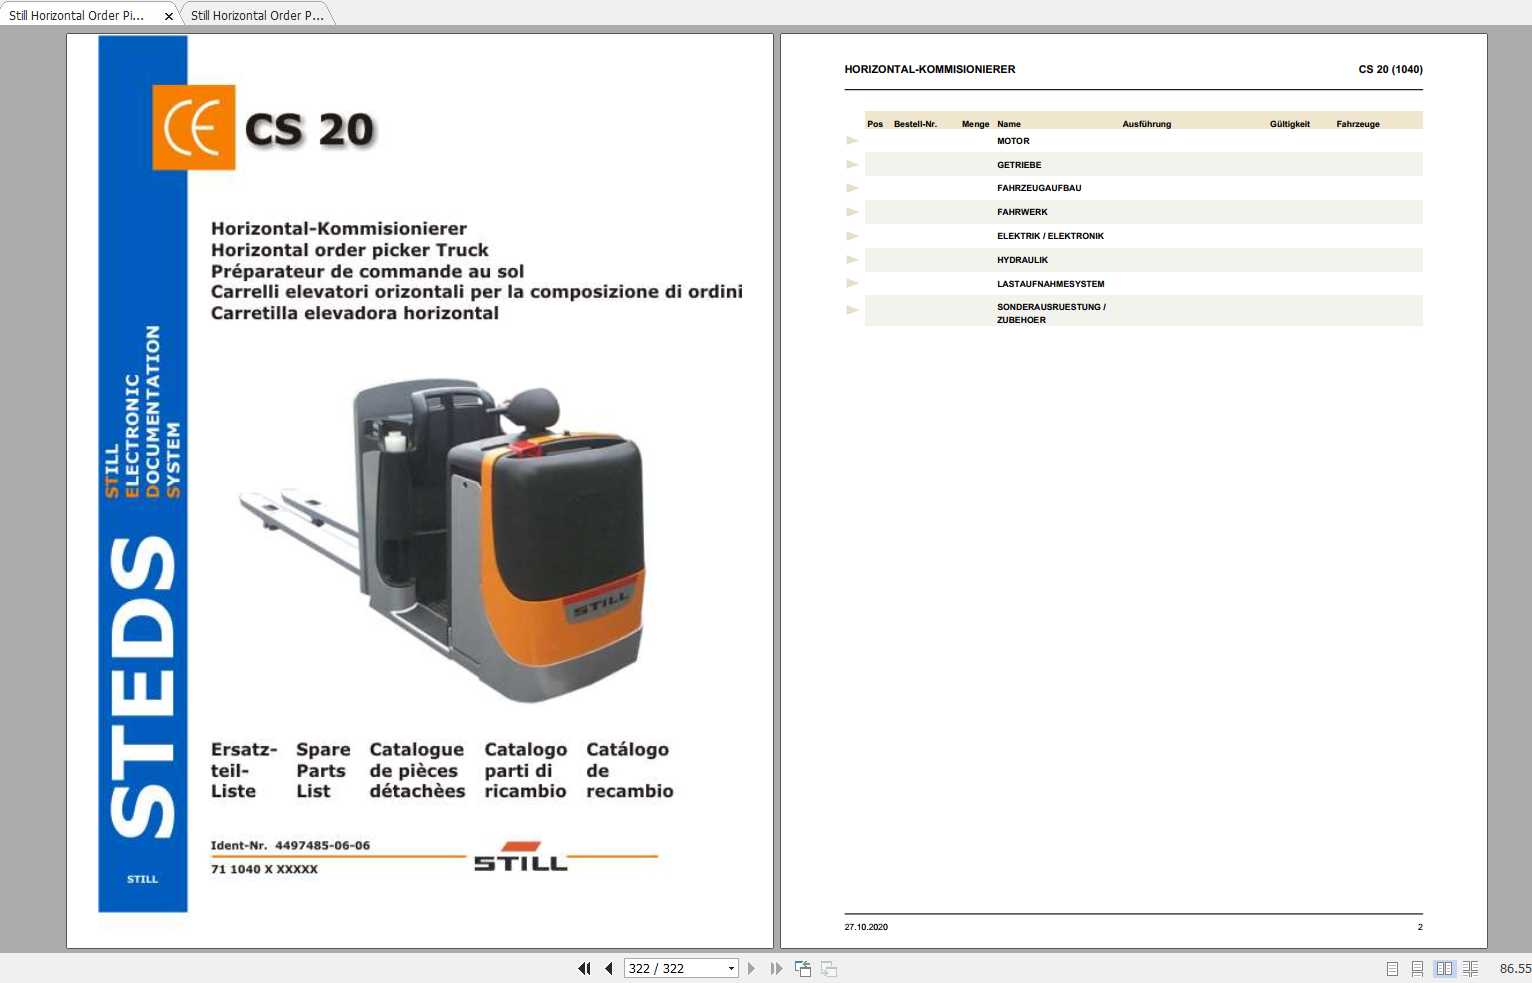The width and height of the screenshot is (1532, 983).
Task: Open the page number dropdown
Action: tap(731, 968)
